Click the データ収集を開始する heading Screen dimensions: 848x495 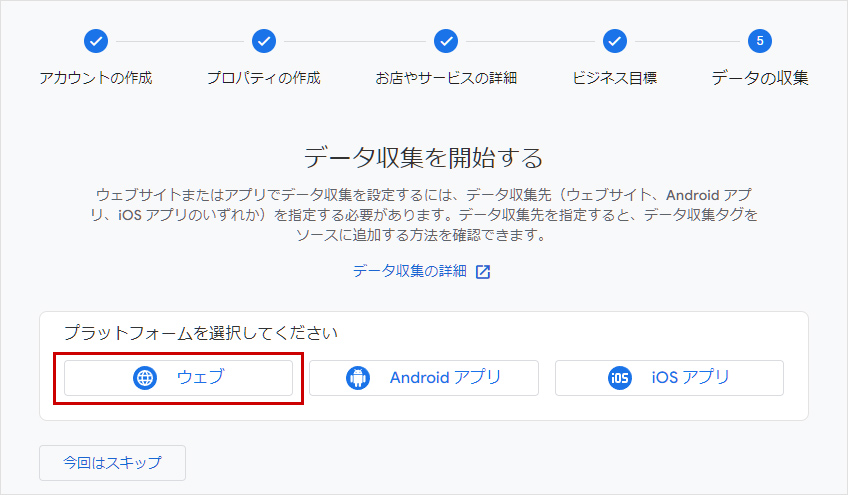click(423, 157)
